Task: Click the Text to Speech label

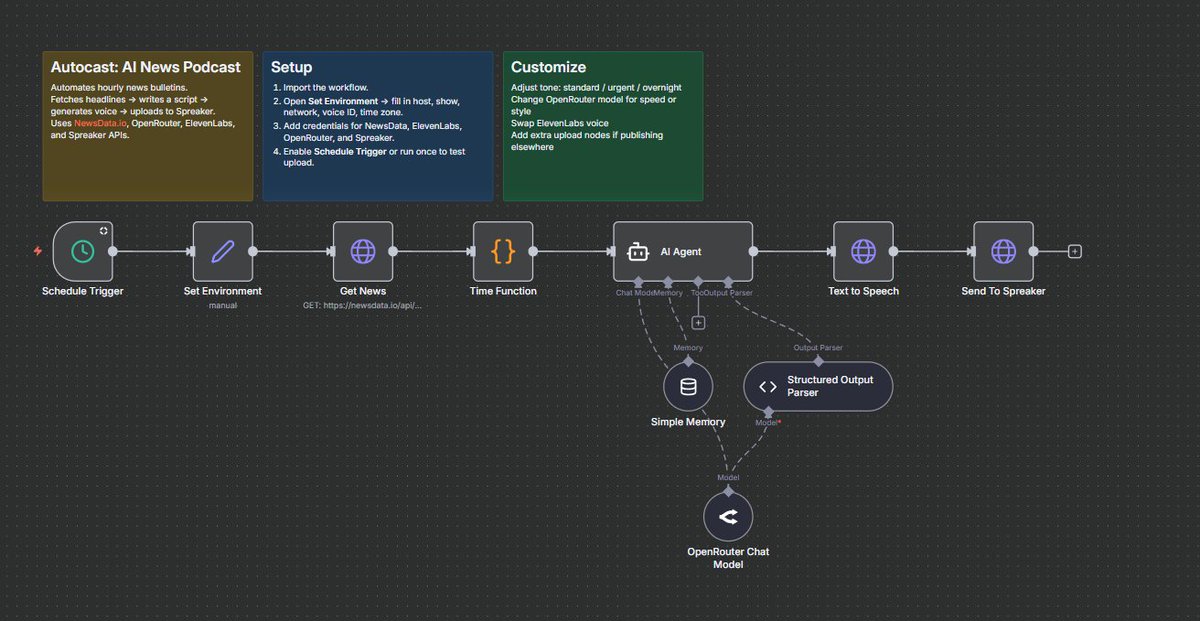Action: 863,291
